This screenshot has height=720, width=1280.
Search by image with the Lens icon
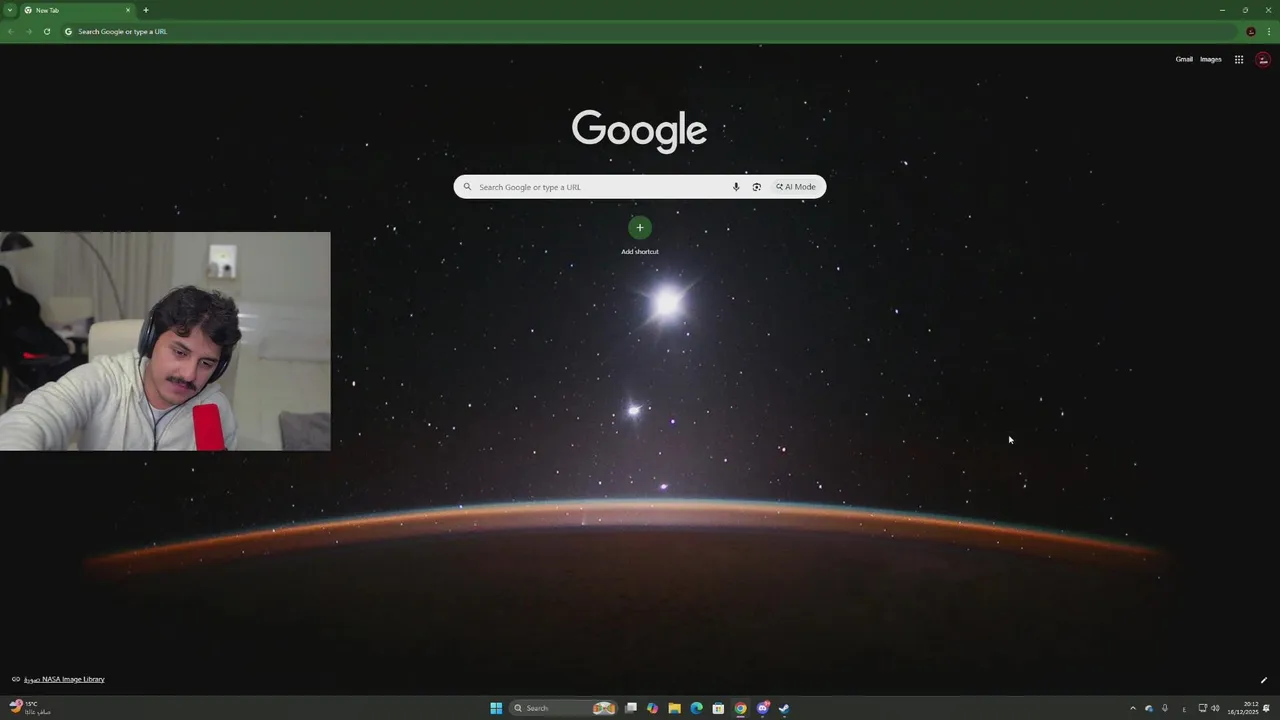(756, 187)
